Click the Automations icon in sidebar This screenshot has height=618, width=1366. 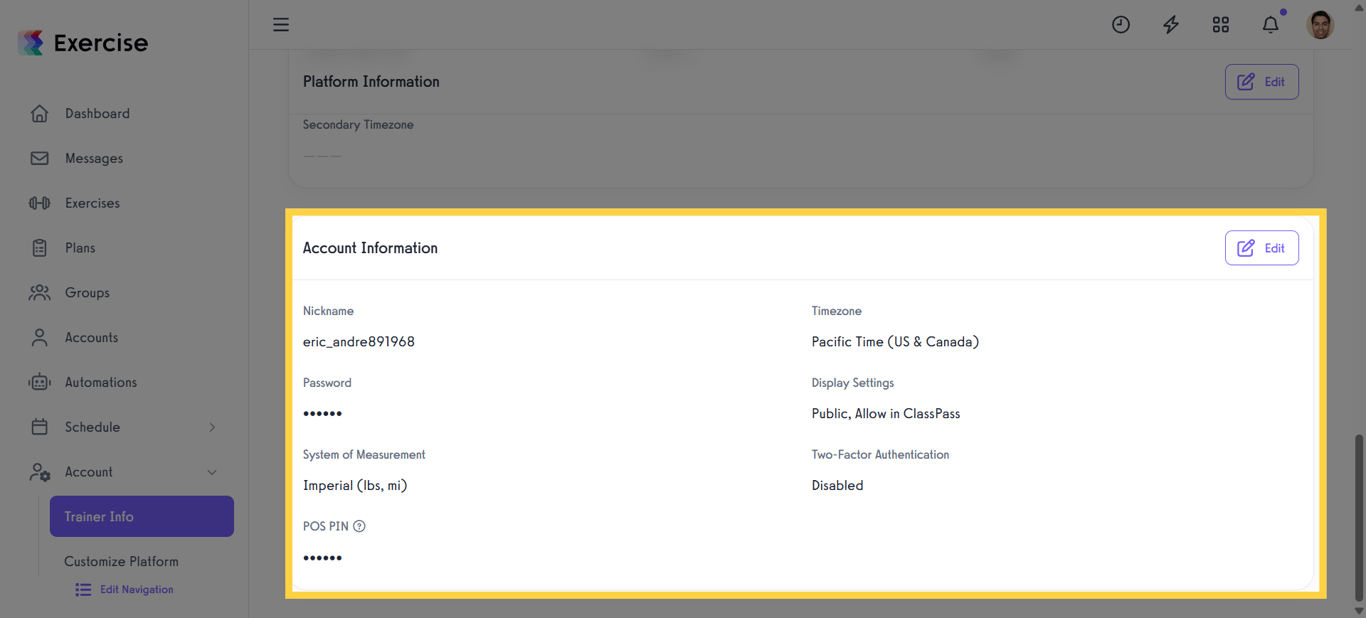tap(39, 382)
